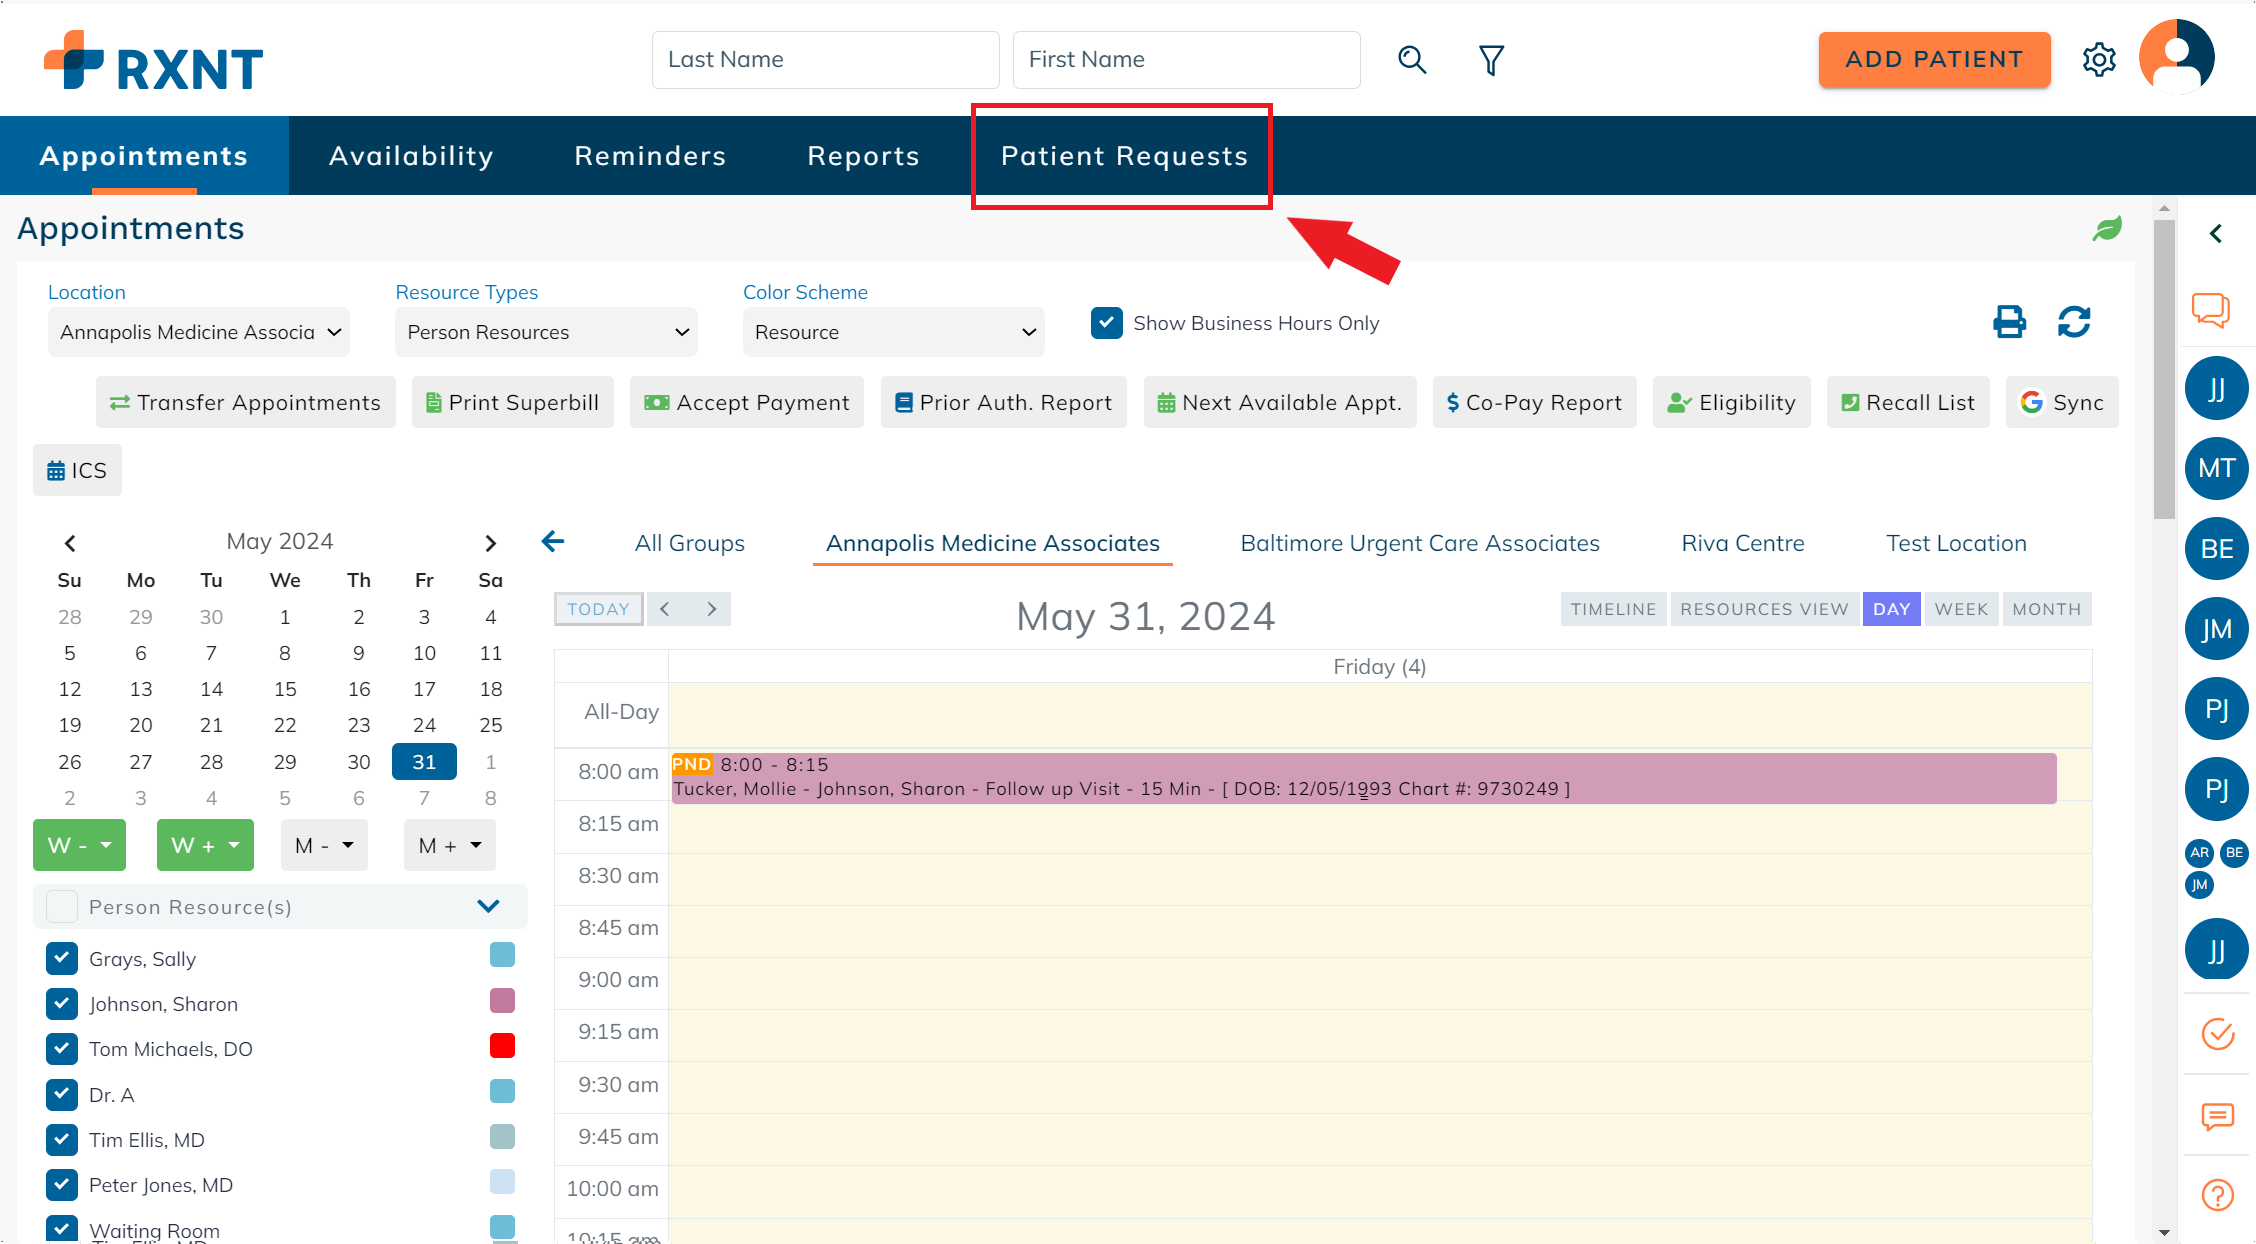2256x1244 pixels.
Task: Open the Reports tab
Action: 863,156
